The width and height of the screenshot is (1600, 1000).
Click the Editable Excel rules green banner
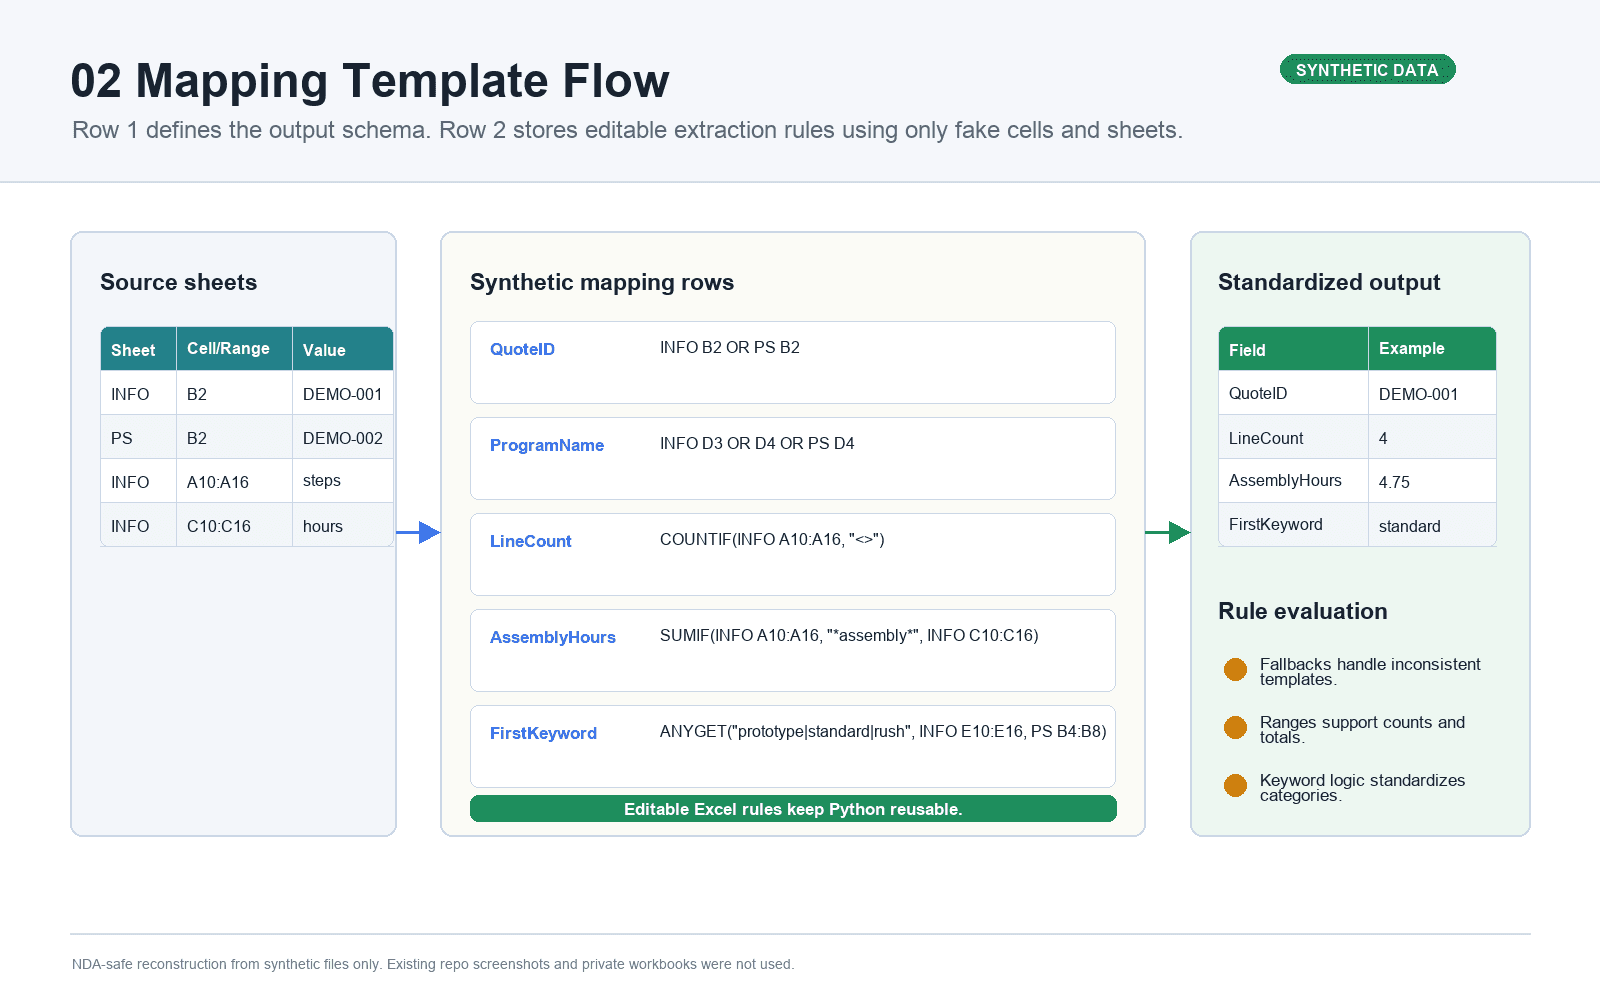793,809
